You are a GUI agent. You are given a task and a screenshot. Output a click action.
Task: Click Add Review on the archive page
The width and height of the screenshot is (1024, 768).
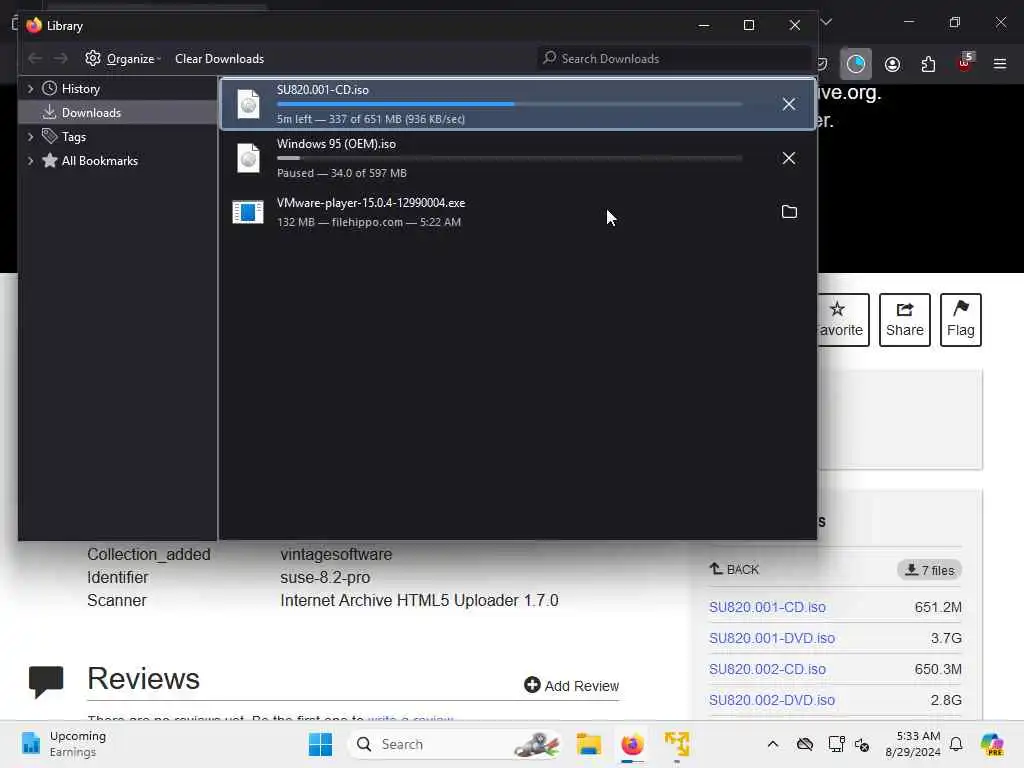pos(571,686)
